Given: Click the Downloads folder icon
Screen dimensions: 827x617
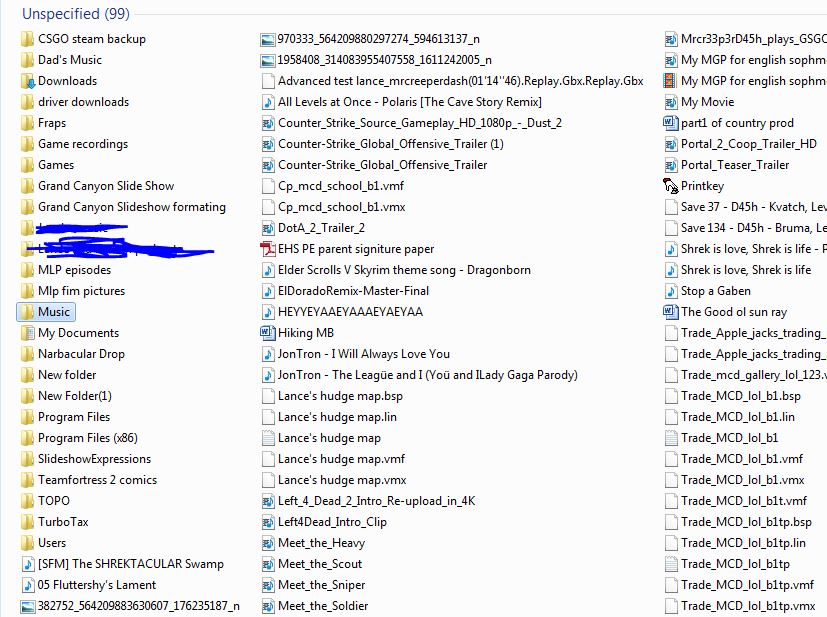Looking at the screenshot, I should point(27,81).
